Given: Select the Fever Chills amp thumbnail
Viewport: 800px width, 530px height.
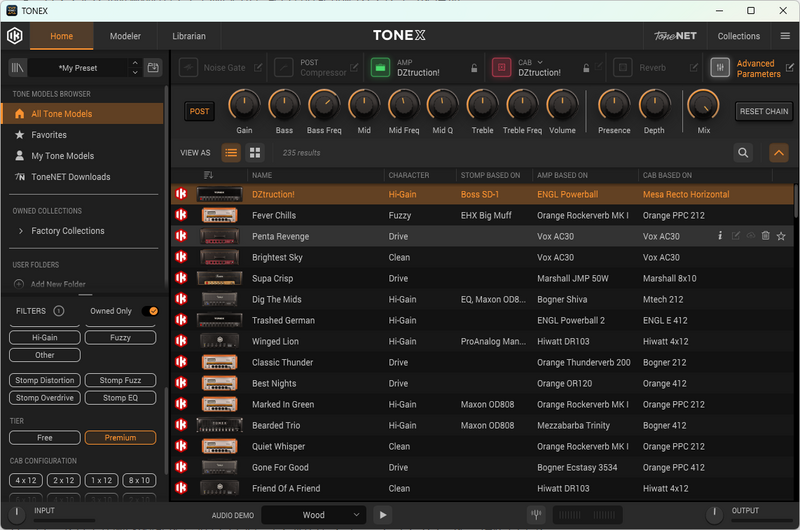Looking at the screenshot, I should (219, 215).
